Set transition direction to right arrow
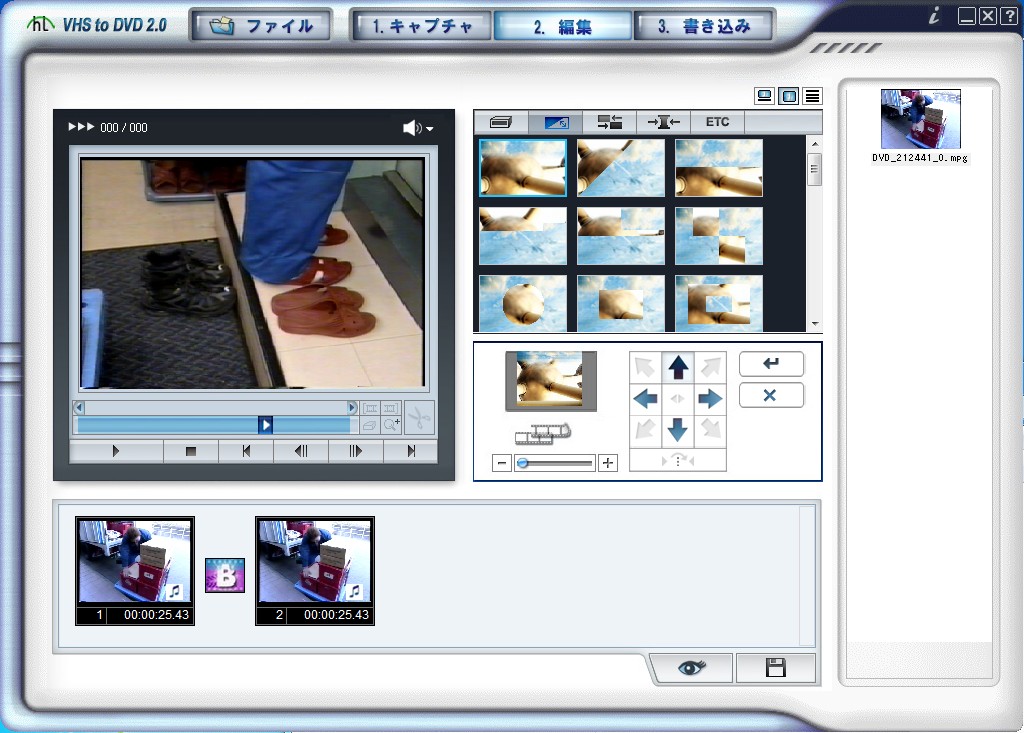The image size is (1024, 733). click(x=710, y=399)
